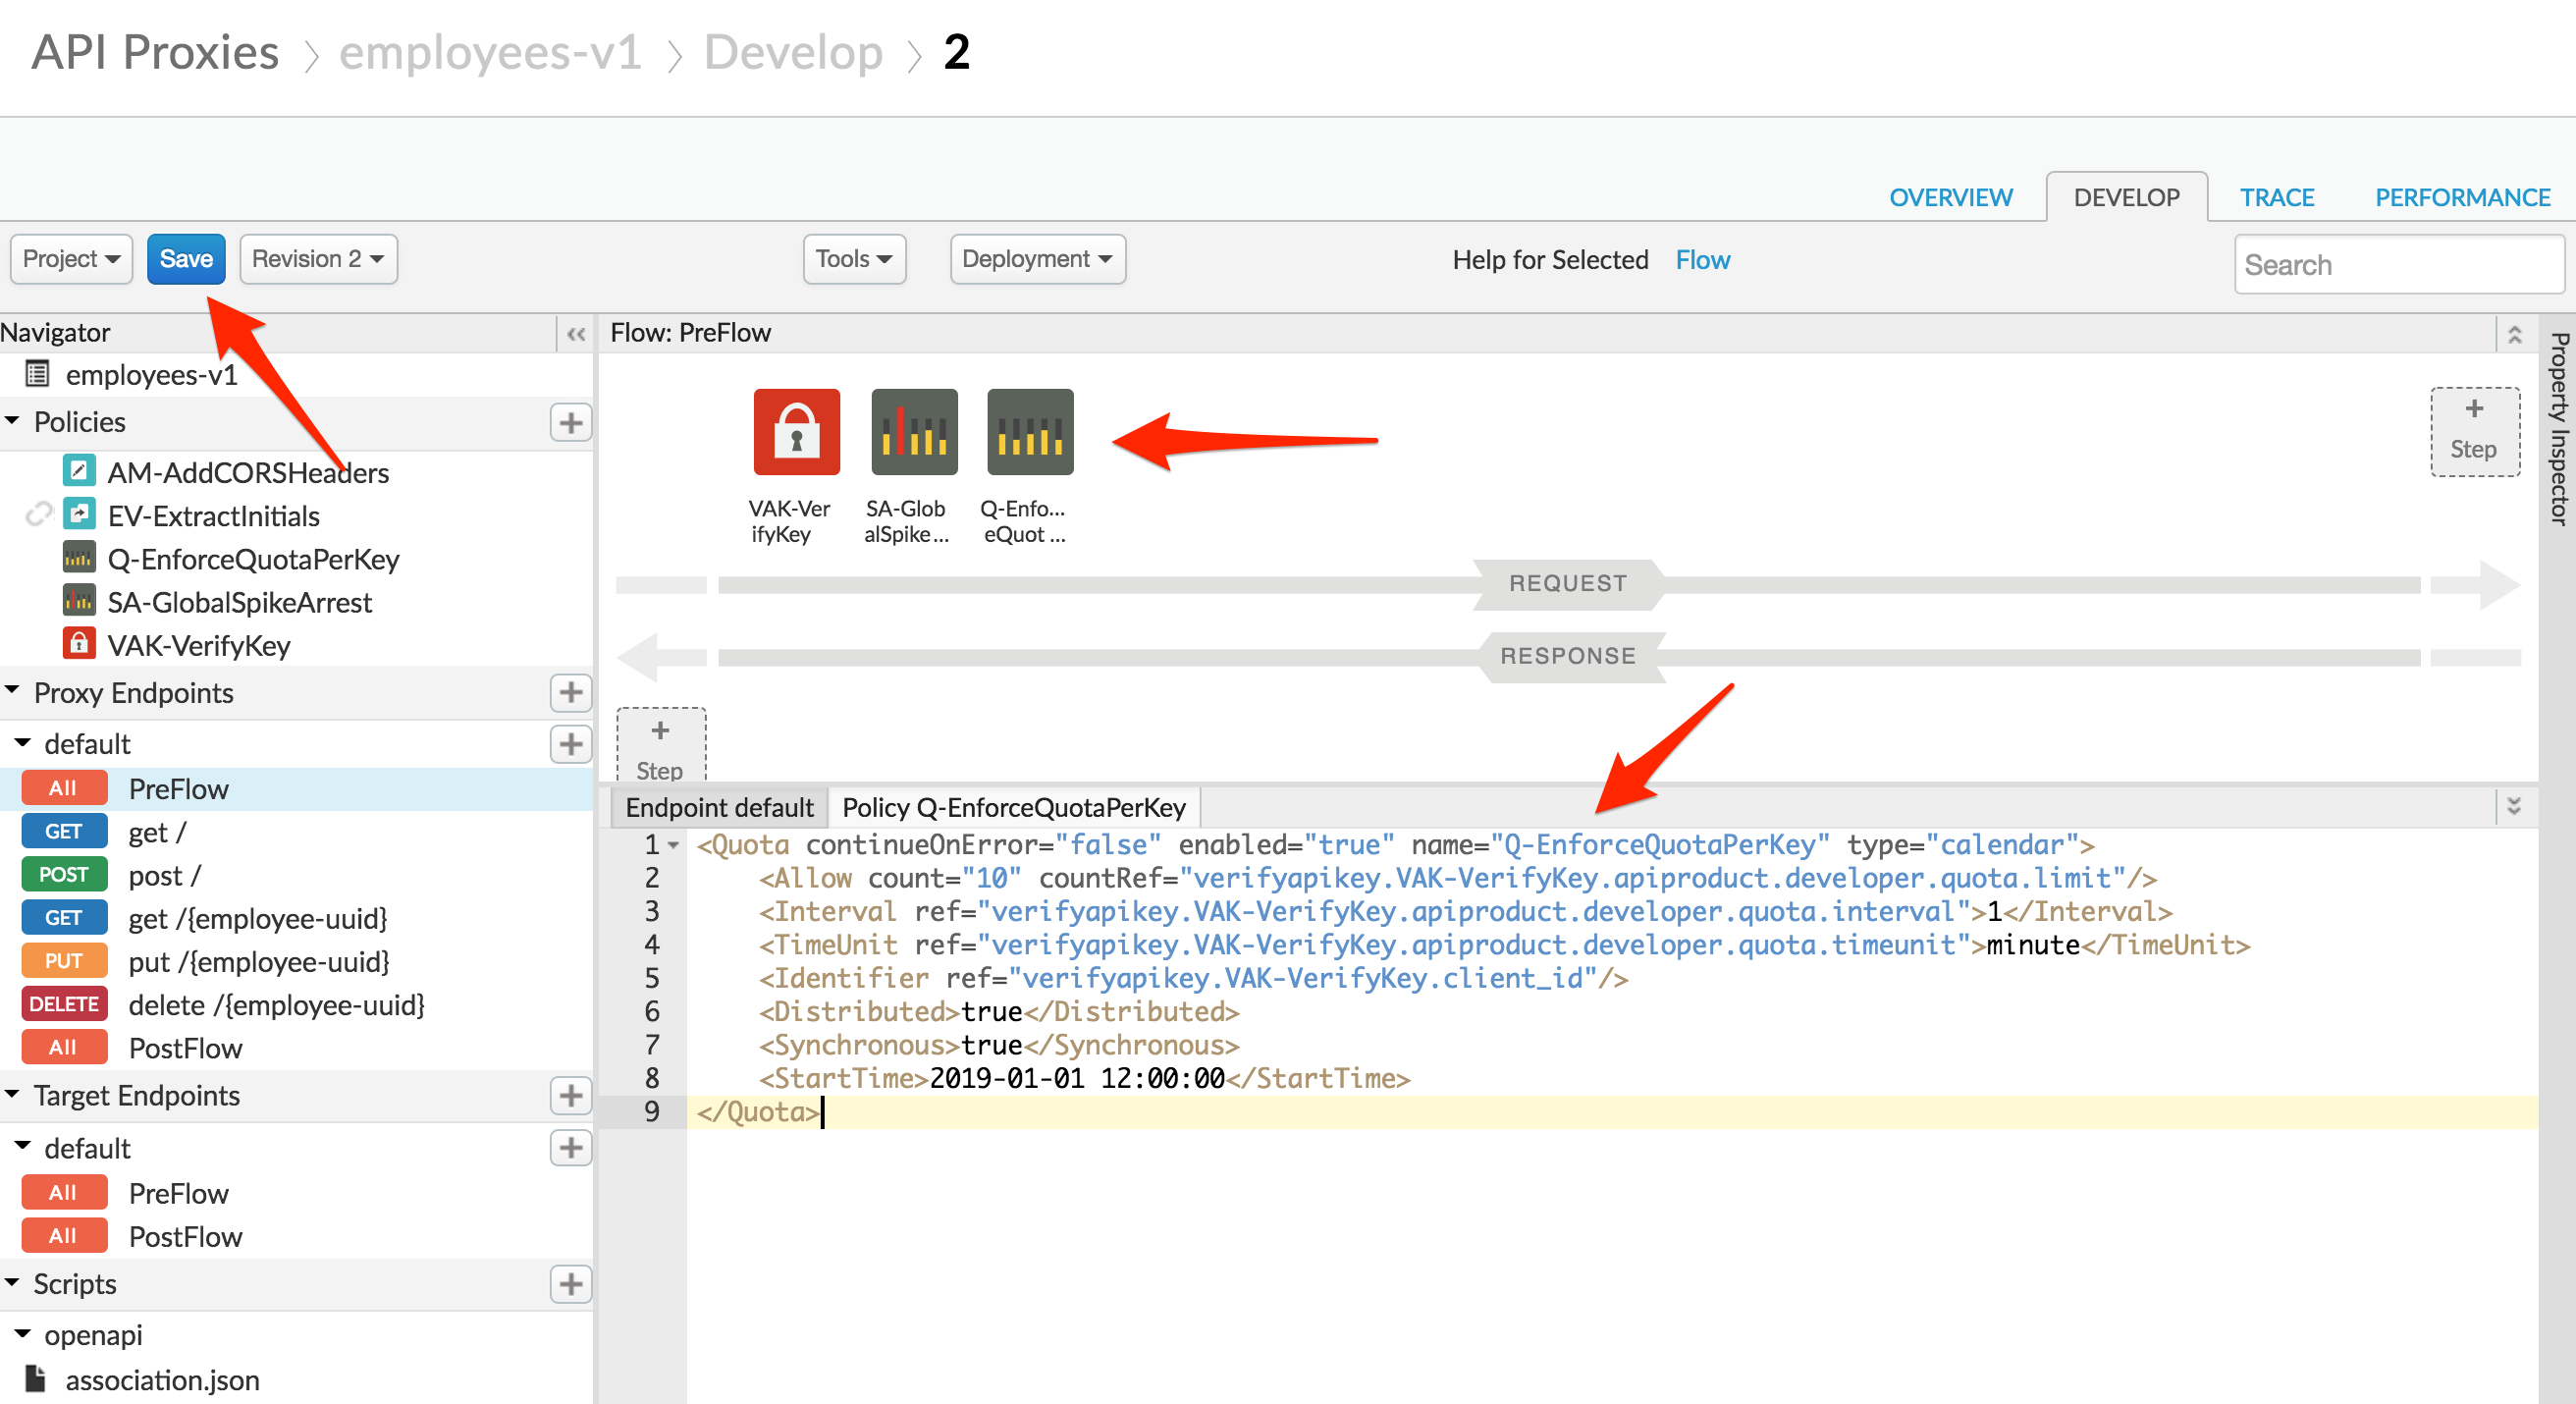Open the Deployment dropdown
This screenshot has width=2576, height=1404.
pos(1037,259)
